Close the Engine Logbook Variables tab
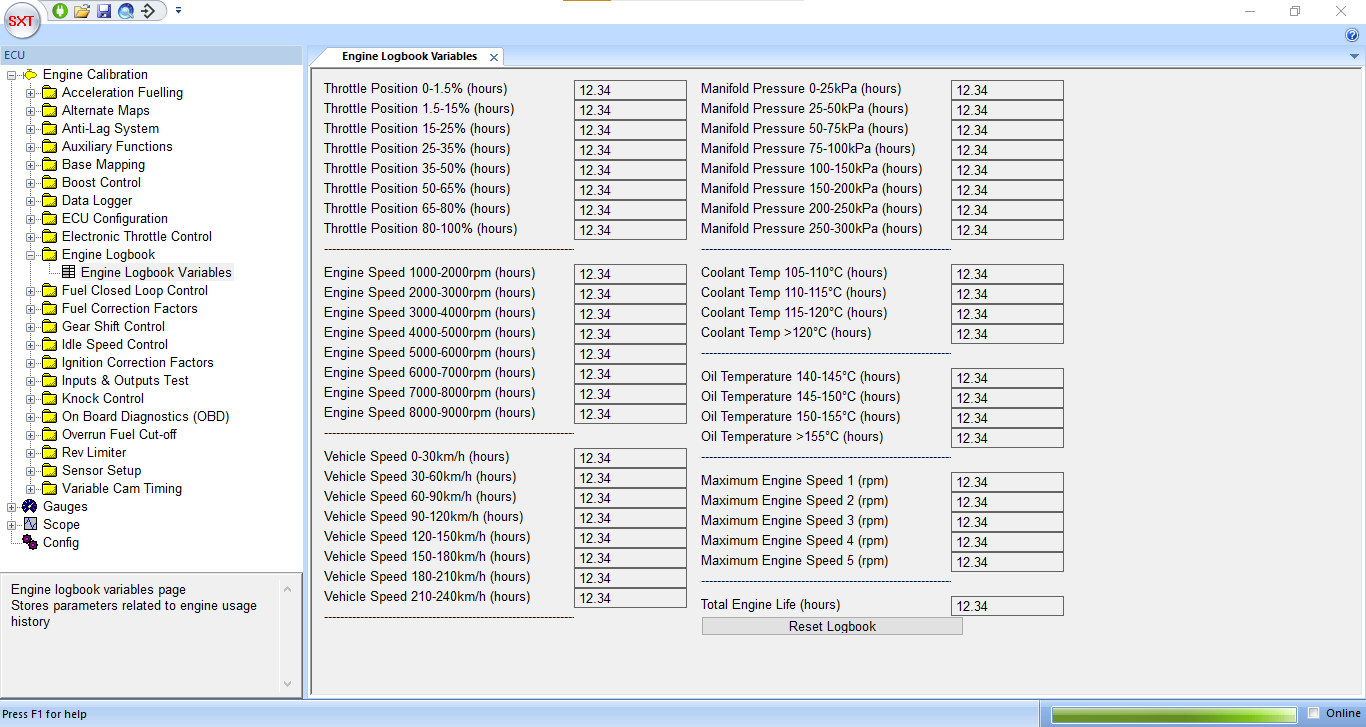This screenshot has height=727, width=1366. 494,58
